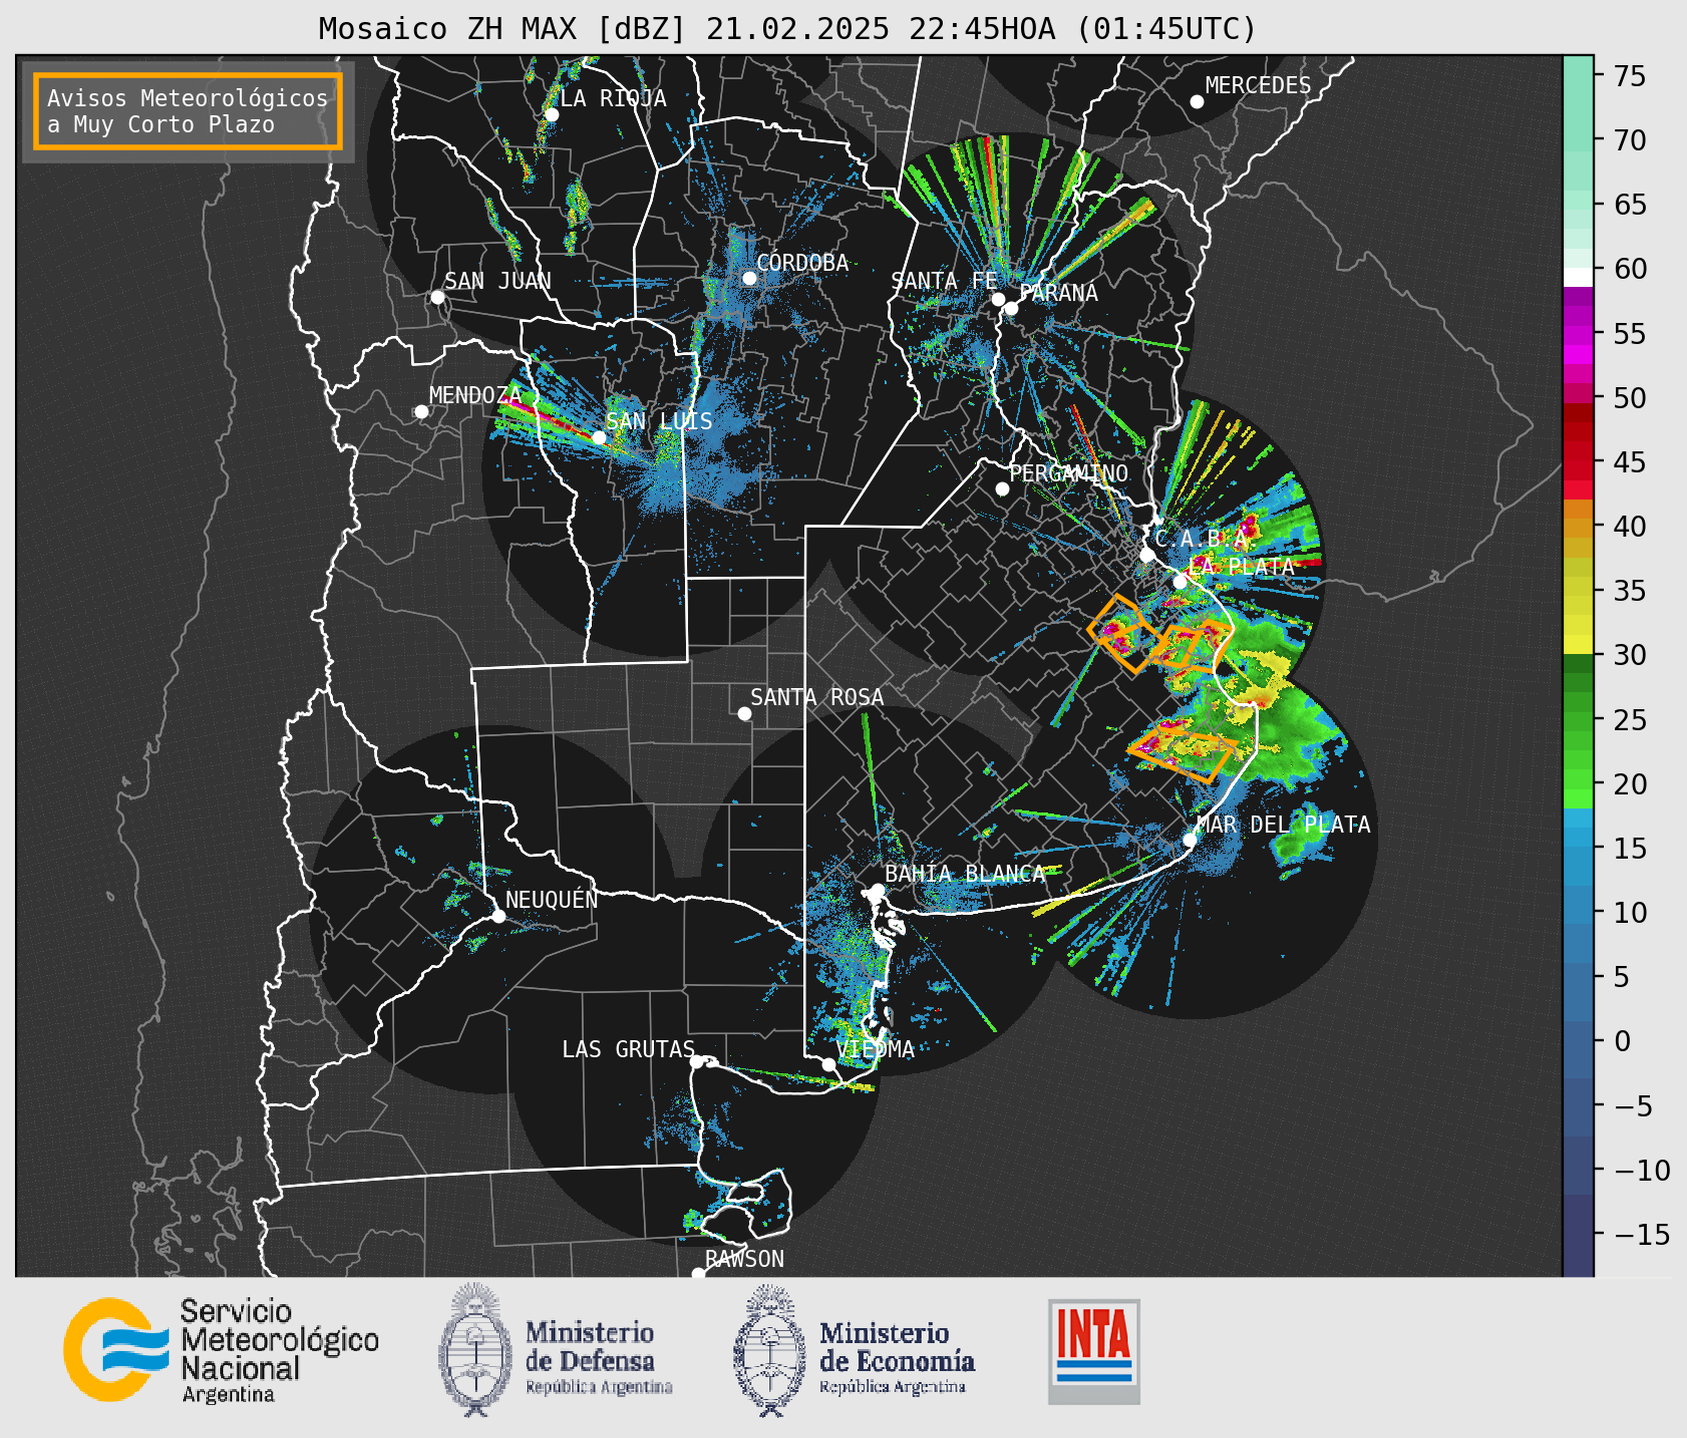Click the NEUQUÉN city label
Image resolution: width=1687 pixels, height=1438 pixels.
click(x=552, y=899)
